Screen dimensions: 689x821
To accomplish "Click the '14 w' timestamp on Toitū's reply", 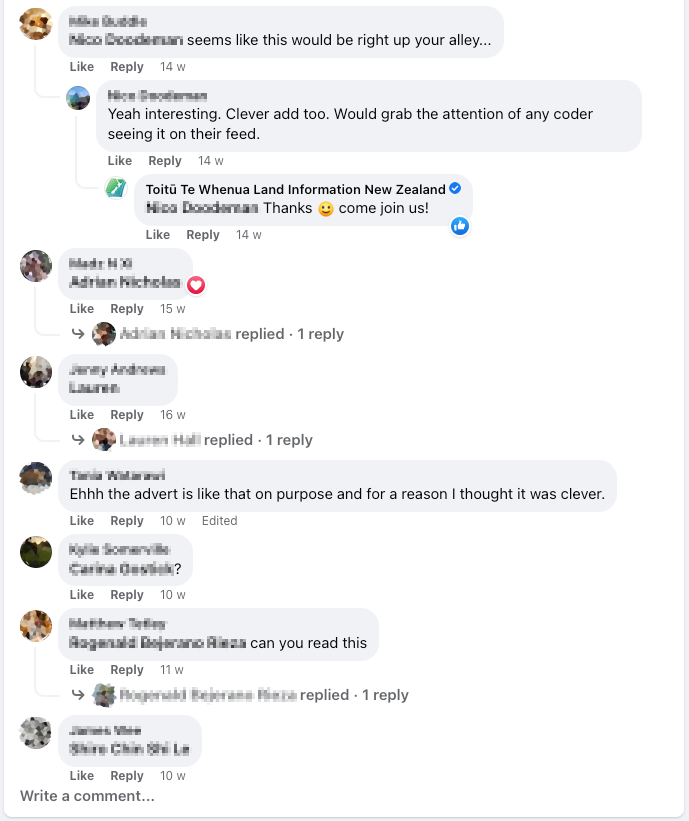I will click(249, 235).
